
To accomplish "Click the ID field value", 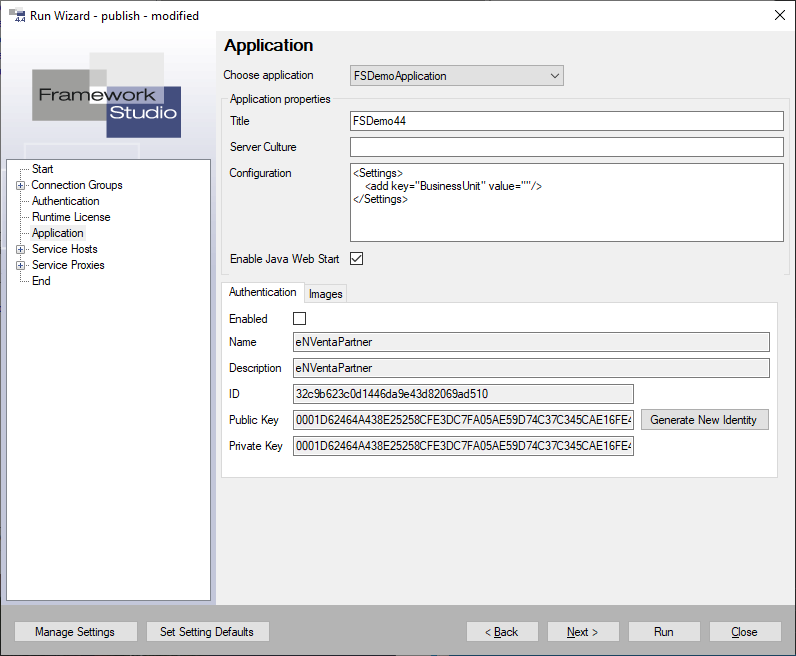I will [x=463, y=393].
